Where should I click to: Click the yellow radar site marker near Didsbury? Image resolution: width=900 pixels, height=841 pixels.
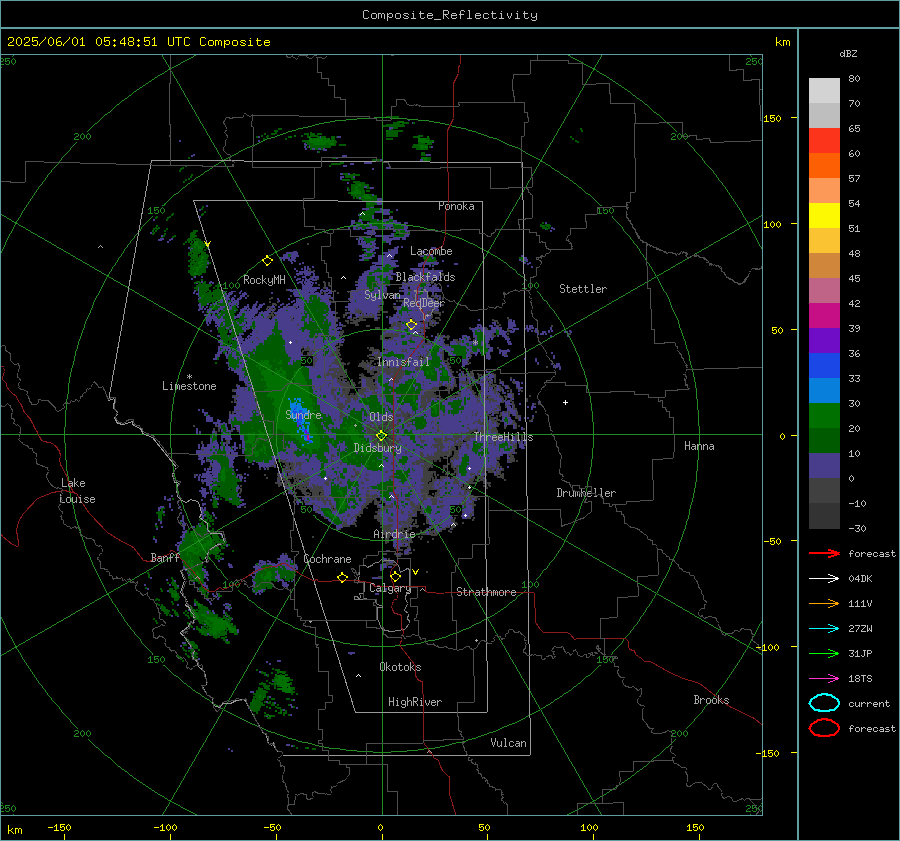pos(381,436)
